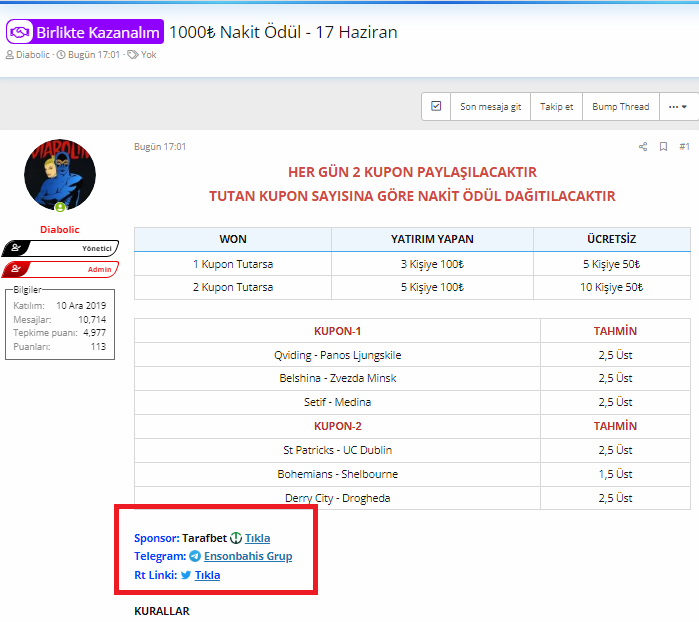Click the Tarafbet sponsor logo icon
Image resolution: width=699 pixels, height=622 pixels.
pos(236,538)
